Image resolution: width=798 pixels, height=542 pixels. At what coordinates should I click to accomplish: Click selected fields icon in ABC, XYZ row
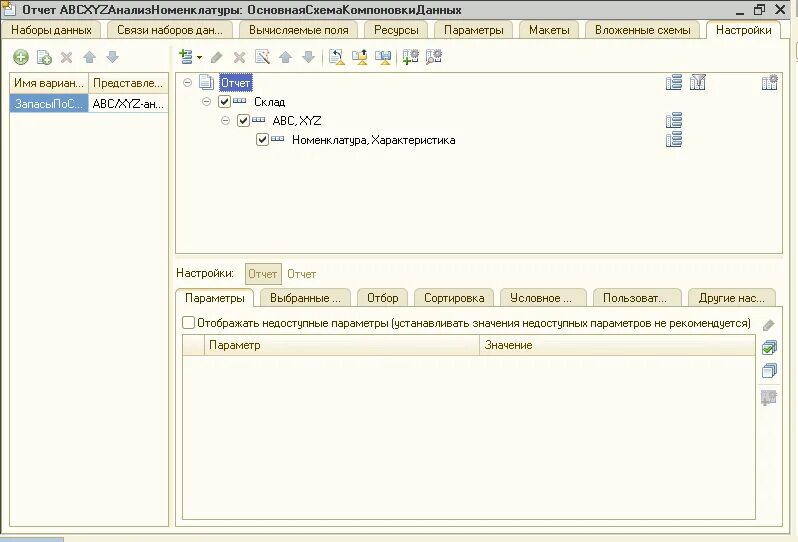pos(674,121)
